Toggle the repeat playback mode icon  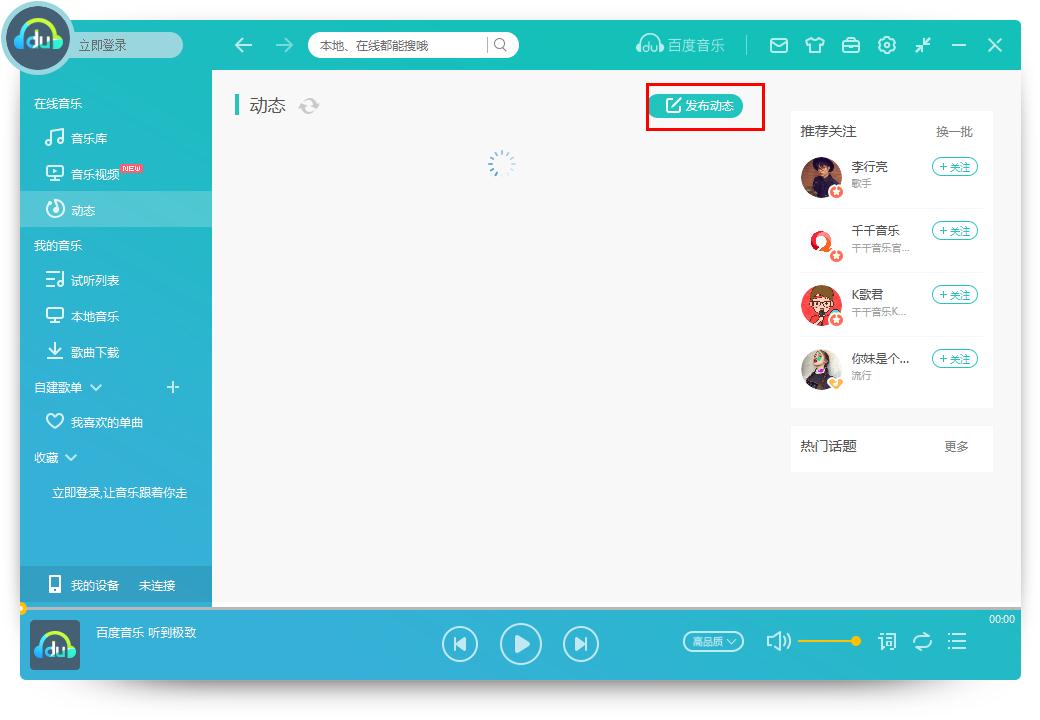921,643
